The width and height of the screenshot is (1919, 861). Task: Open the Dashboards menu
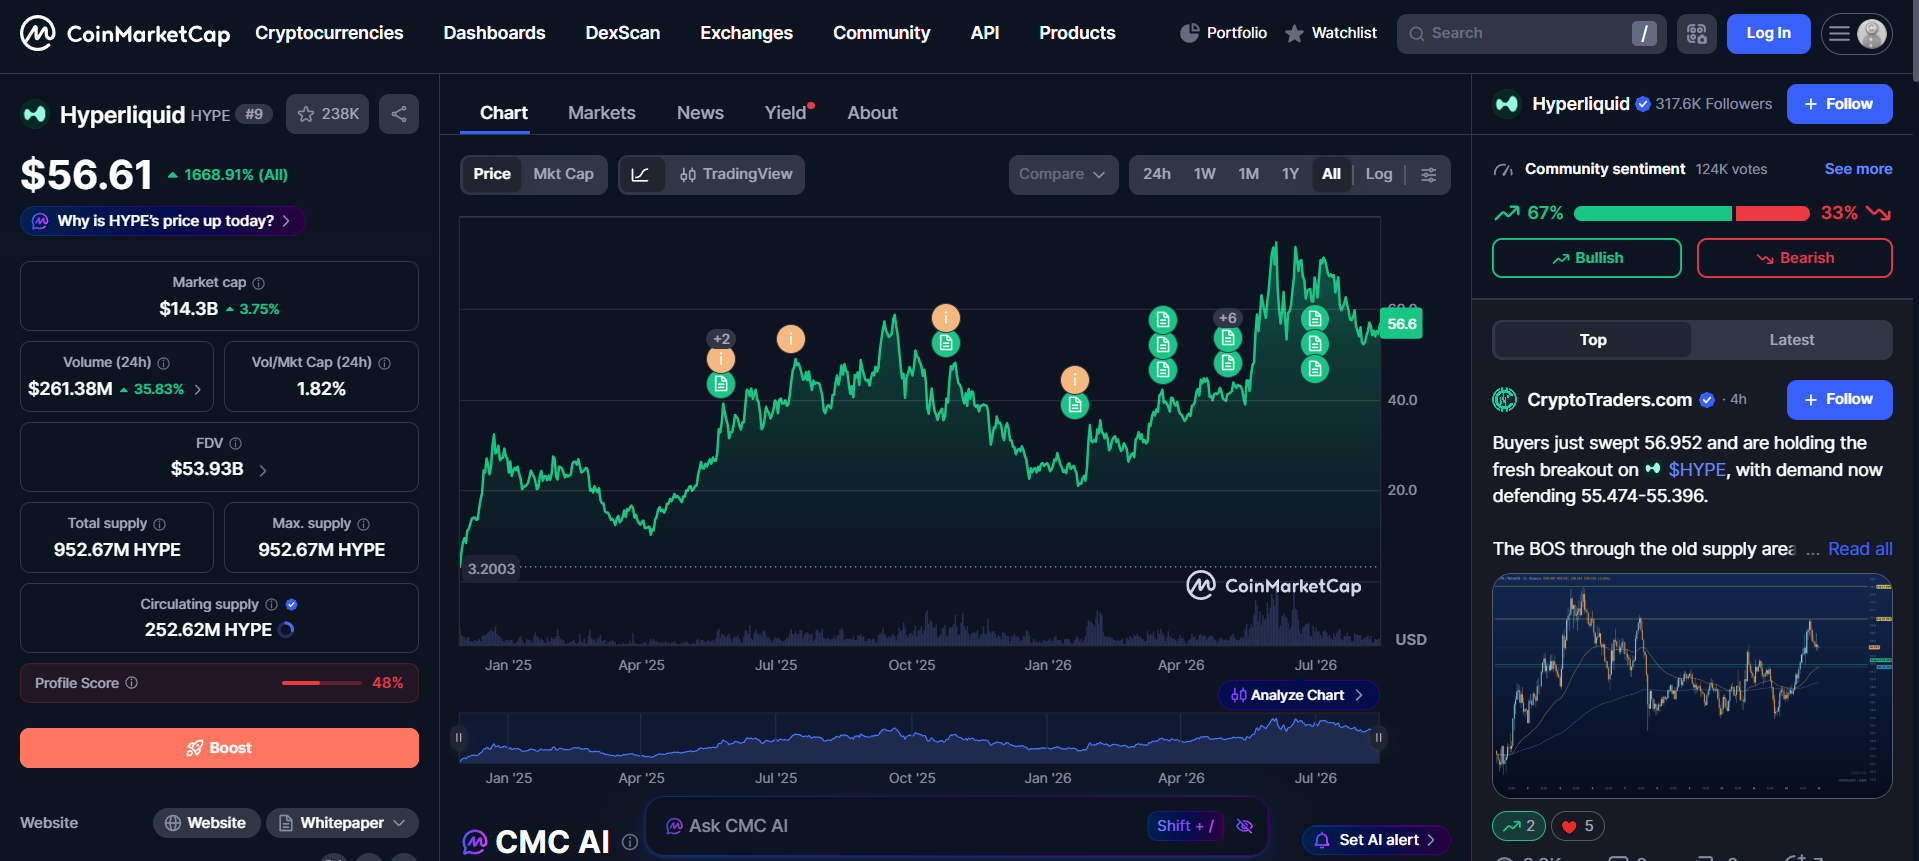click(494, 33)
